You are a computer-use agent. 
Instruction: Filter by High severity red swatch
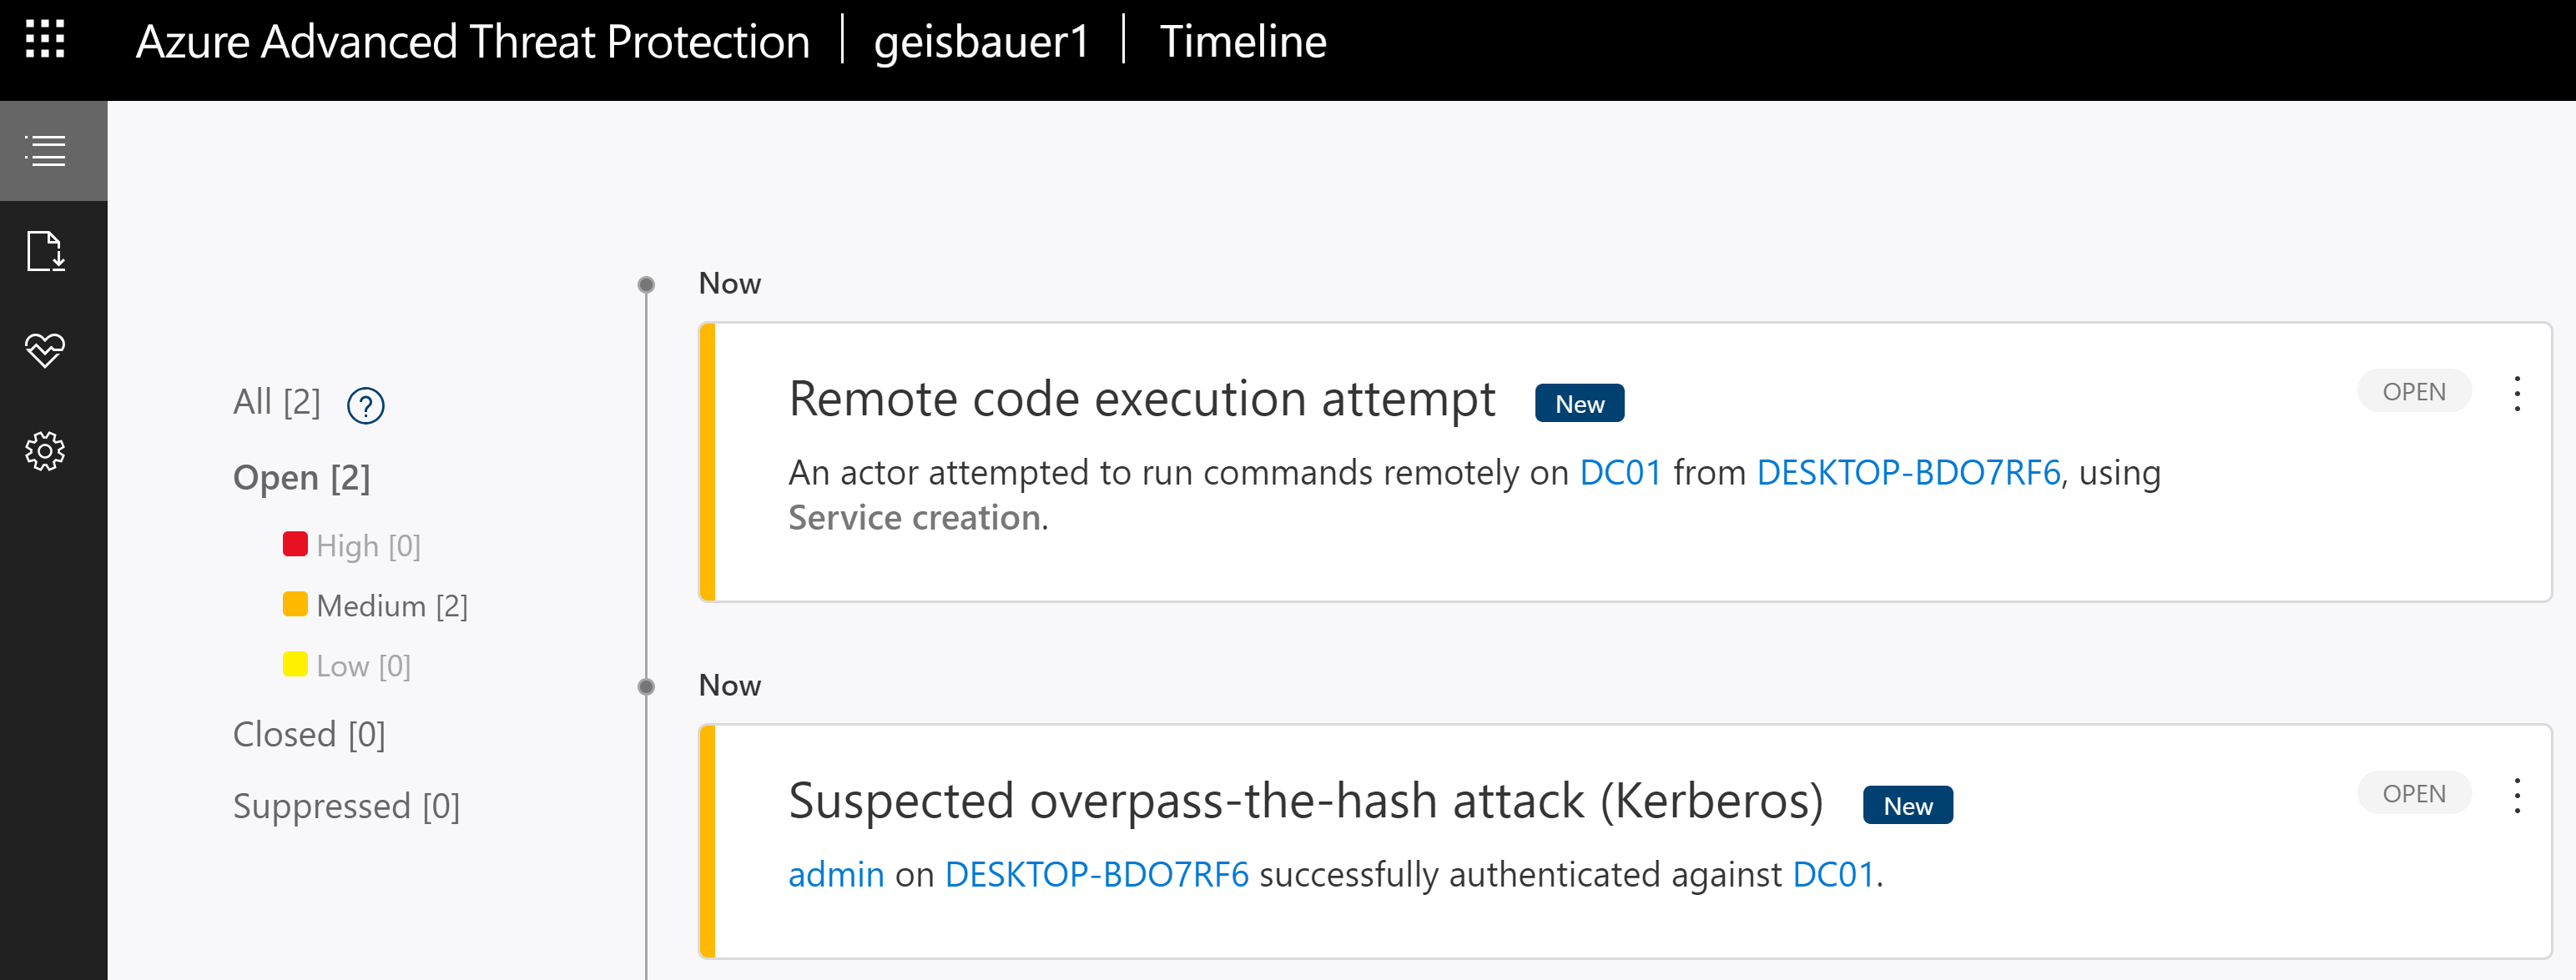point(295,545)
